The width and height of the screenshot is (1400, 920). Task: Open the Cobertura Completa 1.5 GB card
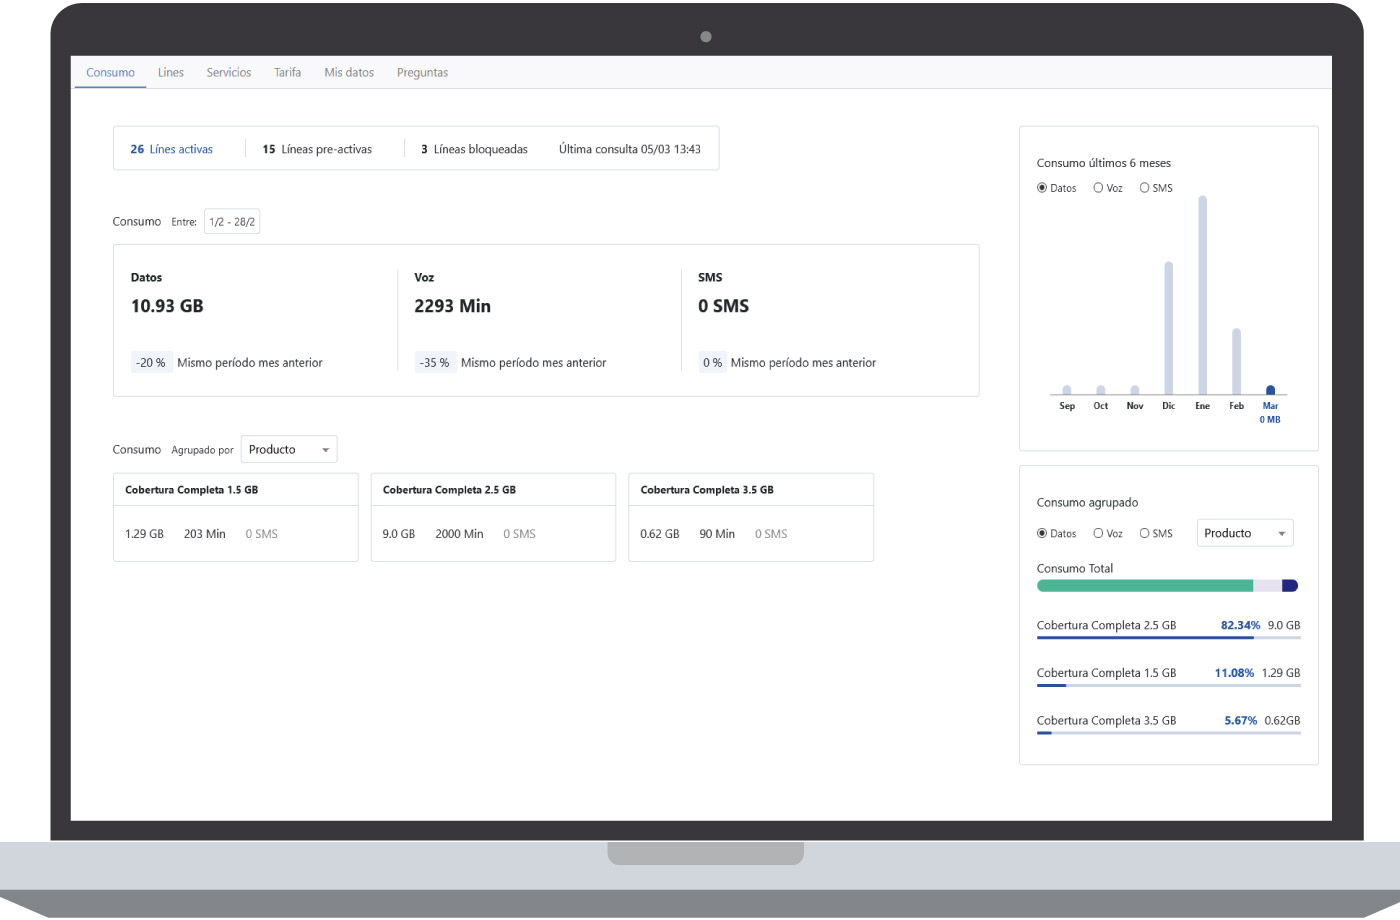[236, 517]
